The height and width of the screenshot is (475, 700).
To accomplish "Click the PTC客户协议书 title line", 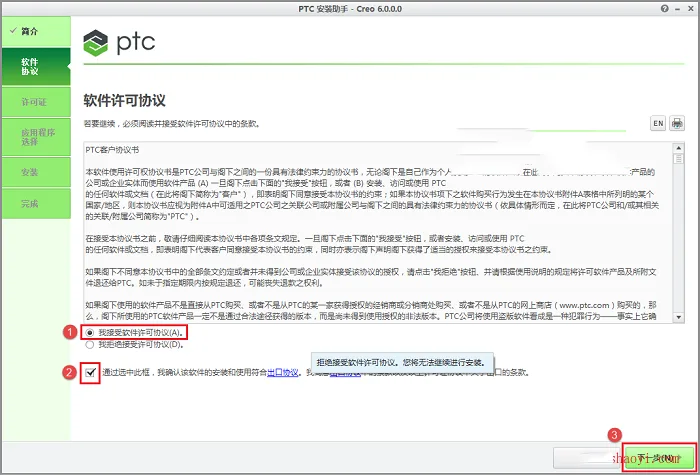I will (x=112, y=150).
